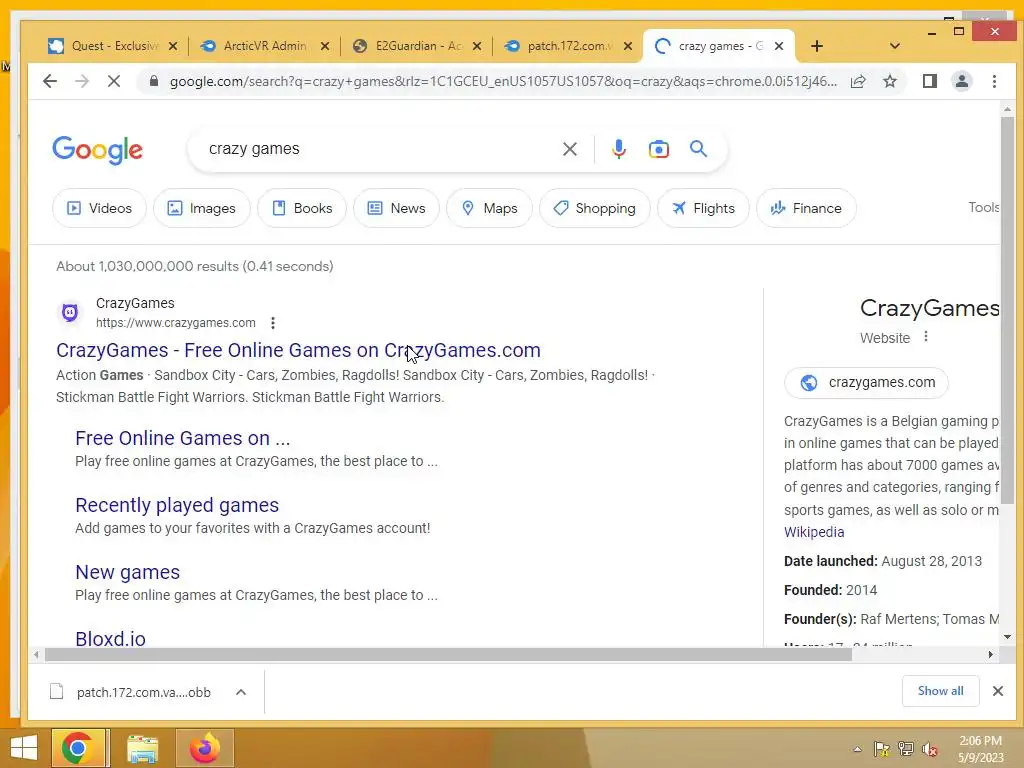Click the forward navigation arrow

(x=82, y=81)
